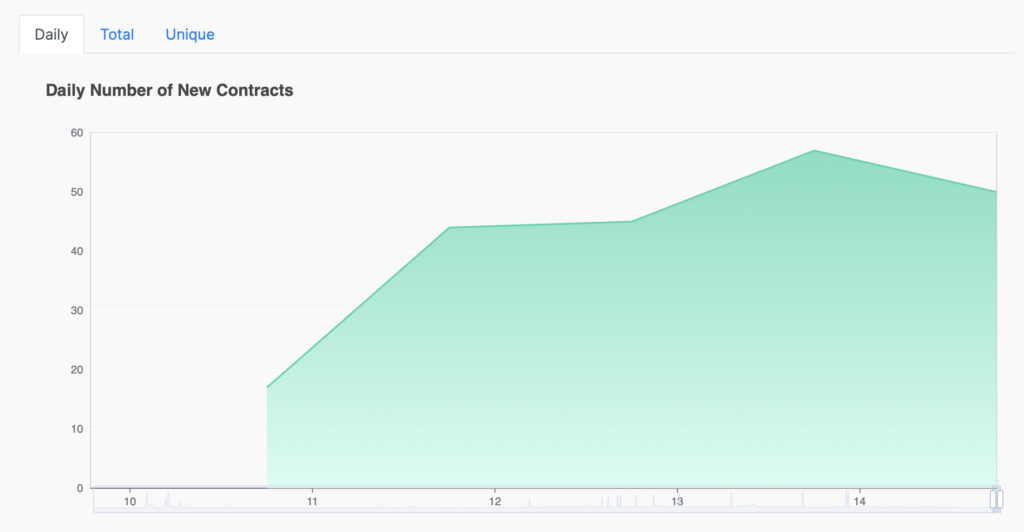Open the Total tab
This screenshot has width=1024, height=532.
tap(117, 35)
